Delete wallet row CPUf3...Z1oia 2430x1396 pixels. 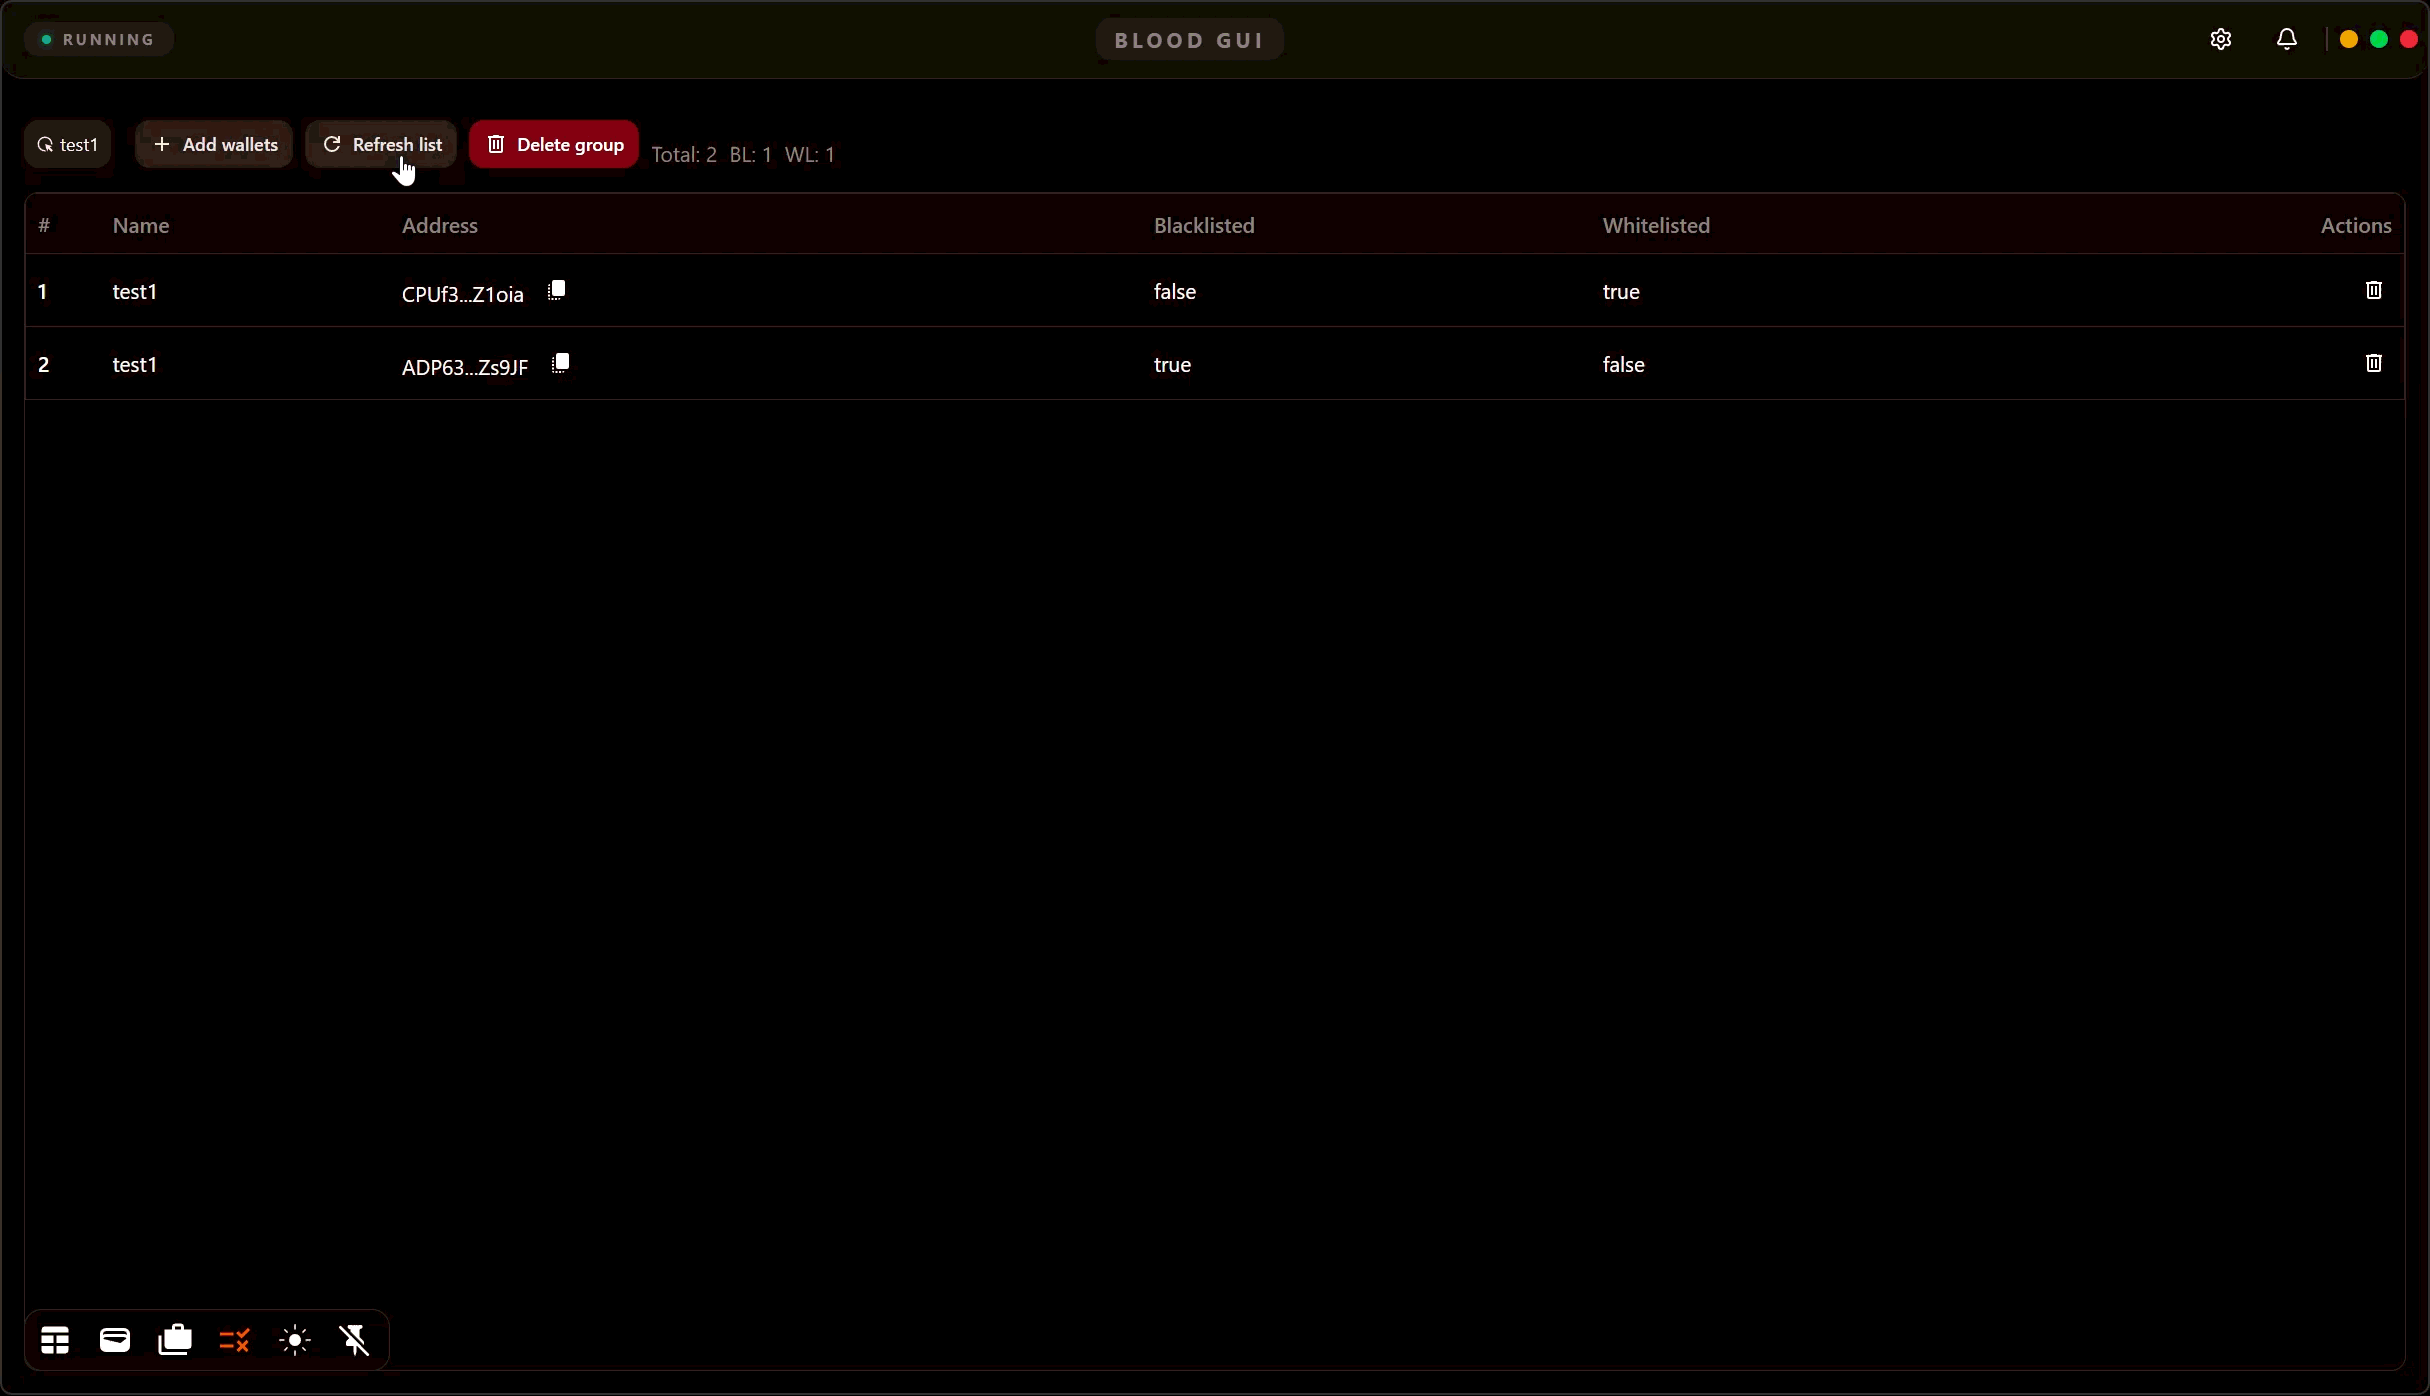click(x=2374, y=290)
